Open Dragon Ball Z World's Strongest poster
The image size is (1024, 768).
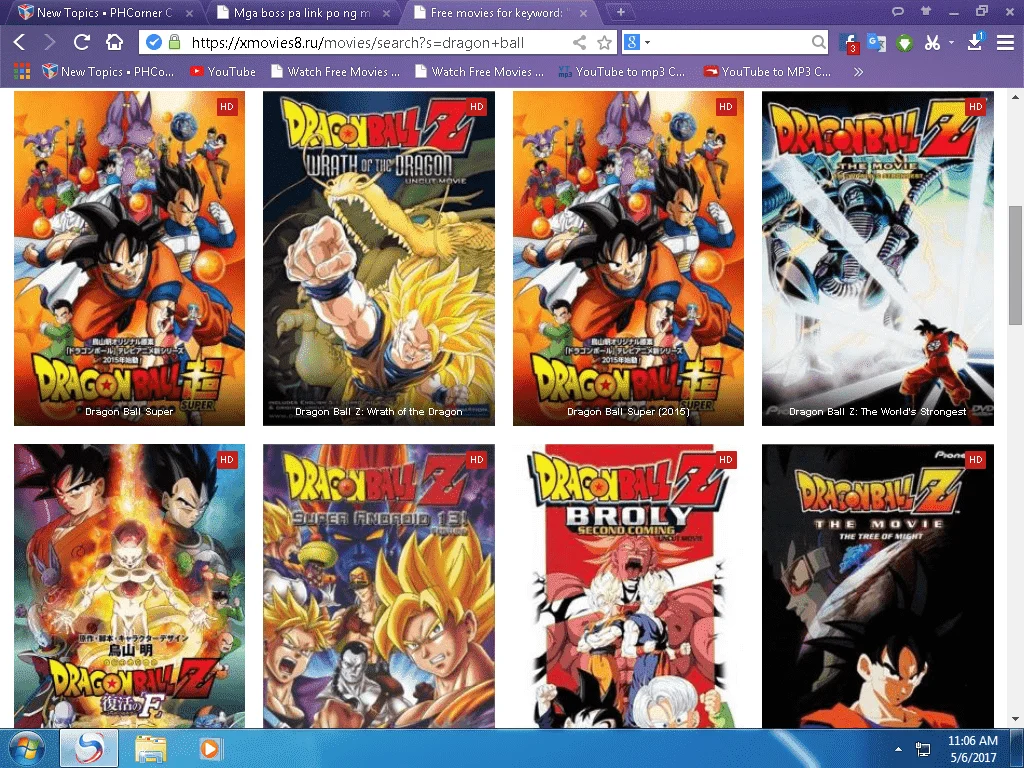pos(878,258)
